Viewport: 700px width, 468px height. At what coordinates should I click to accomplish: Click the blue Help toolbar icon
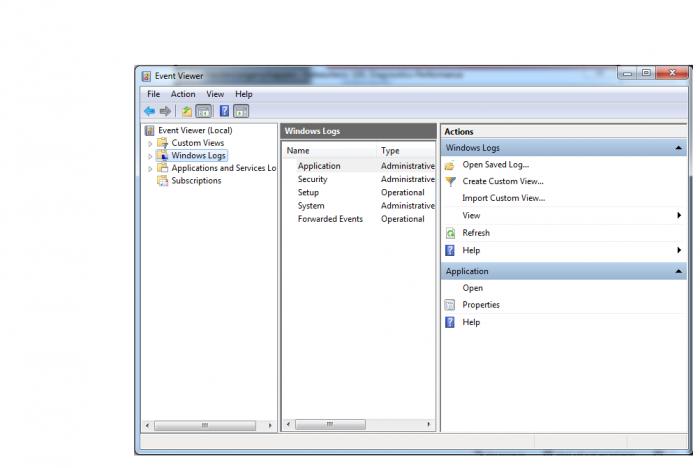point(225,111)
